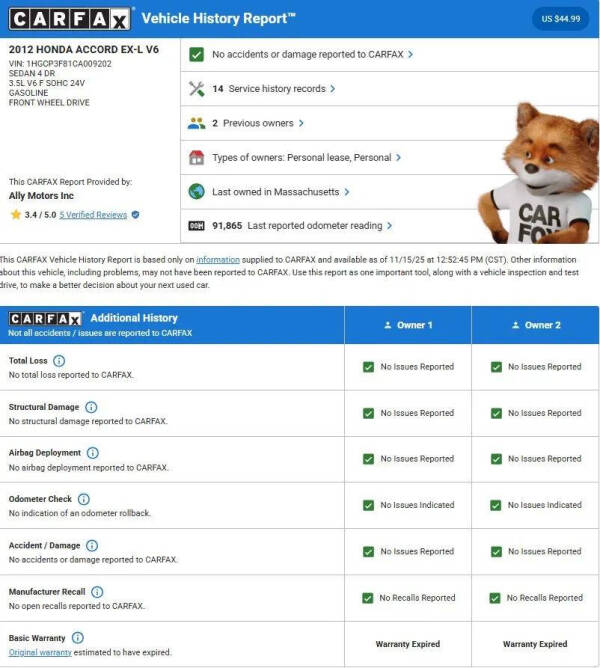Open the Structural Damage info icon
This screenshot has width=600, height=668.
(x=91, y=407)
